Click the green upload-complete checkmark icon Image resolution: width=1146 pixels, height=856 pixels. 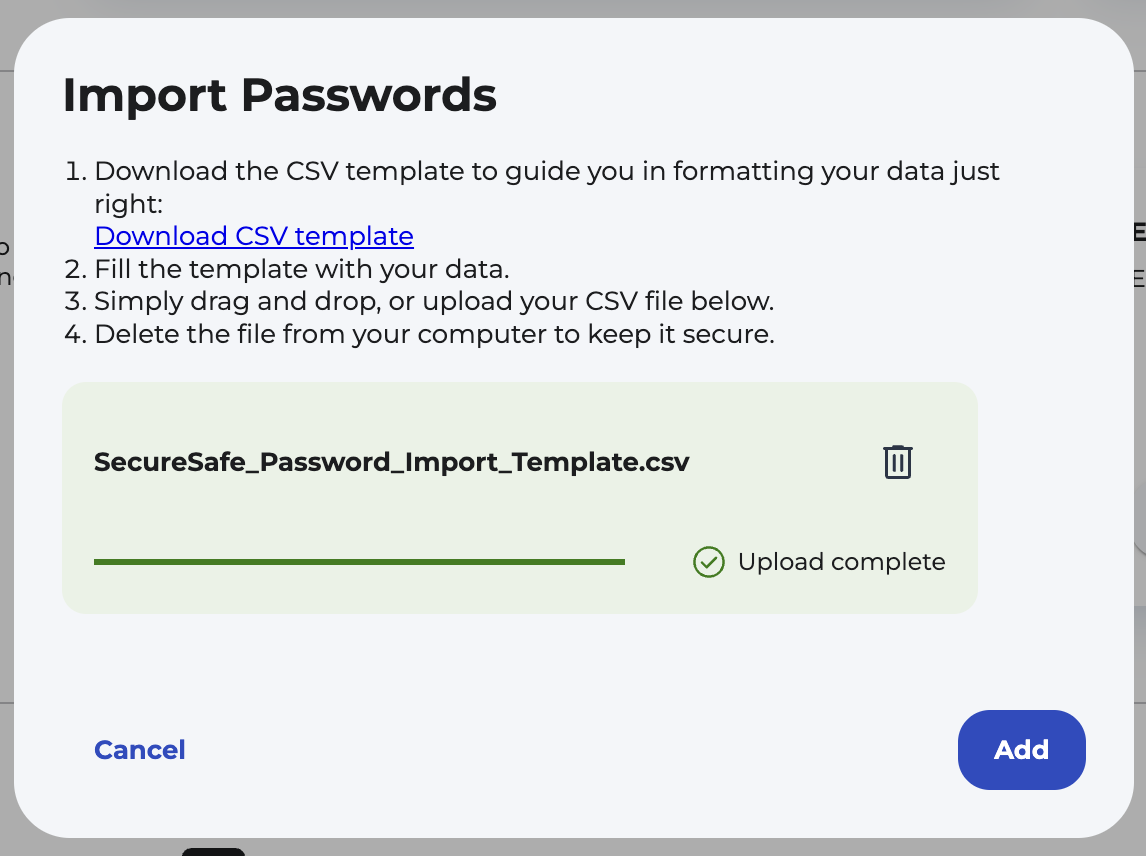click(x=708, y=562)
